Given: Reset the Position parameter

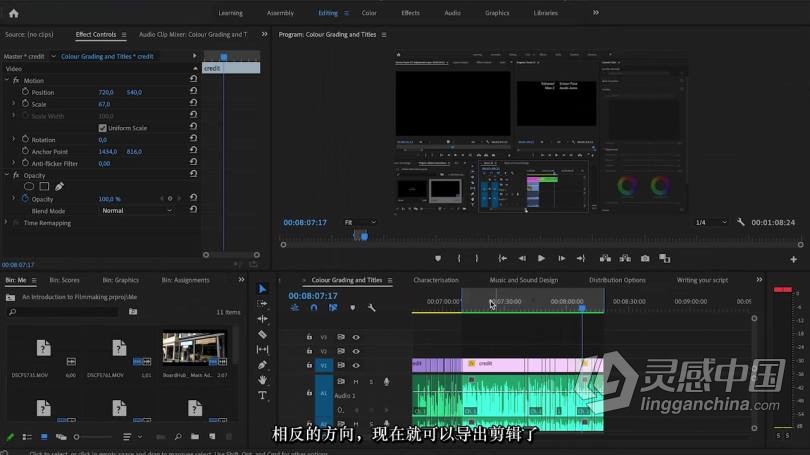Looking at the screenshot, I should (193, 91).
